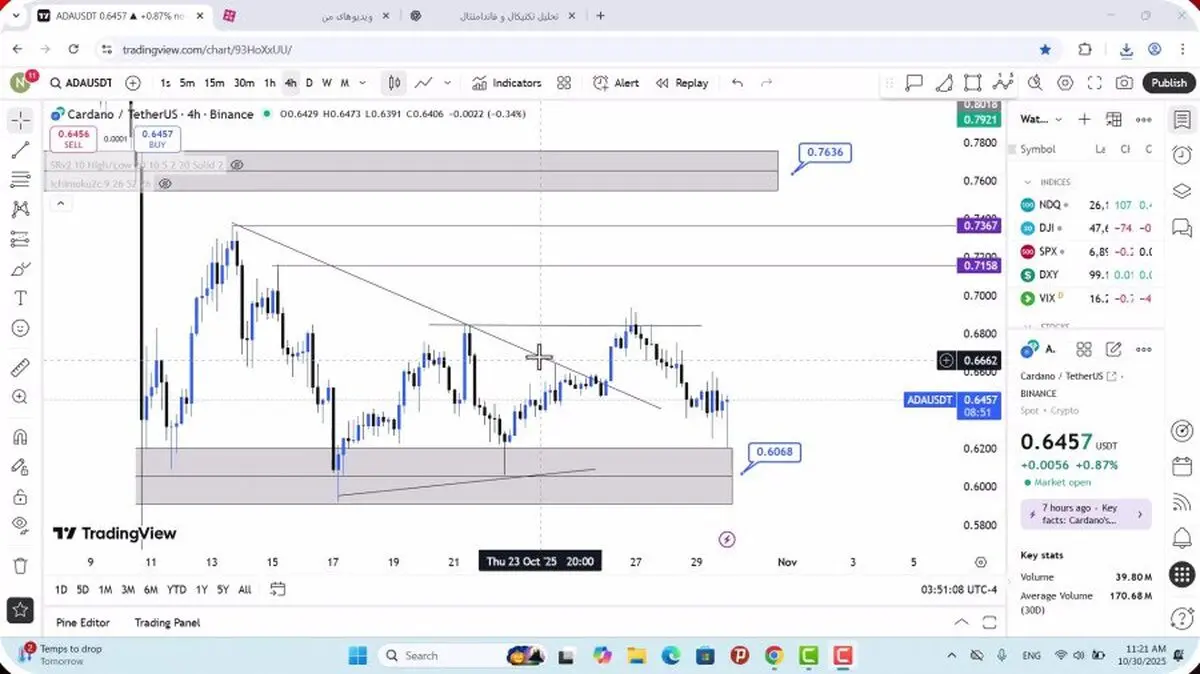1200x674 pixels.
Task: Click the SELL 0.6456 button
Action: point(73,138)
